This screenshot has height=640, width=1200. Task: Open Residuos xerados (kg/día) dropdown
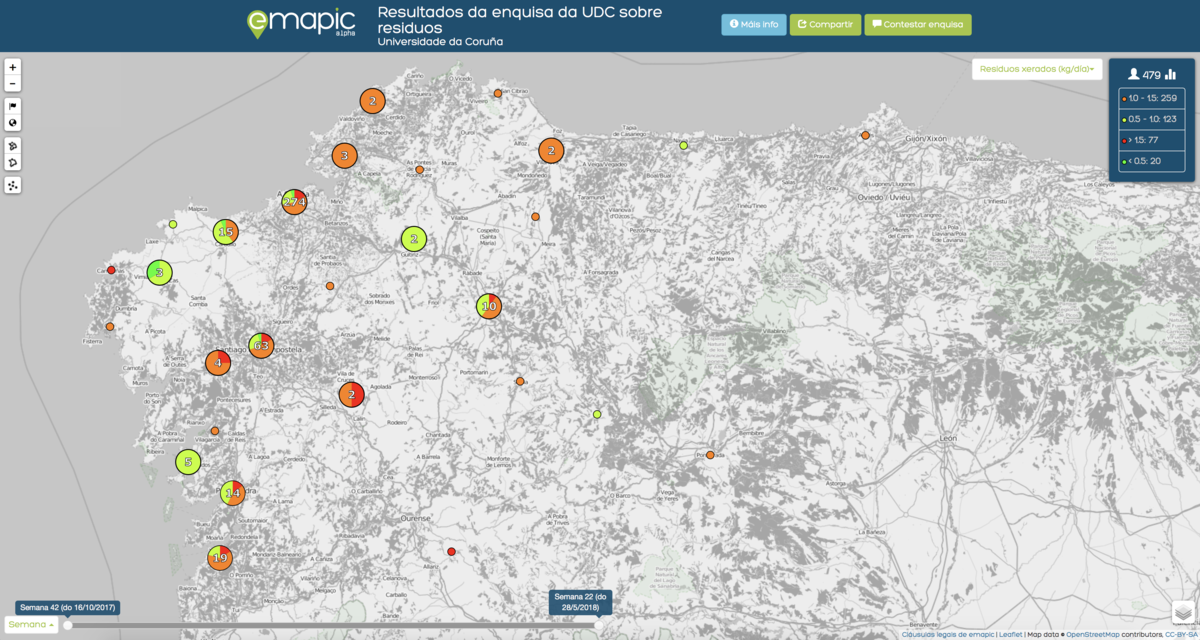point(1037,69)
